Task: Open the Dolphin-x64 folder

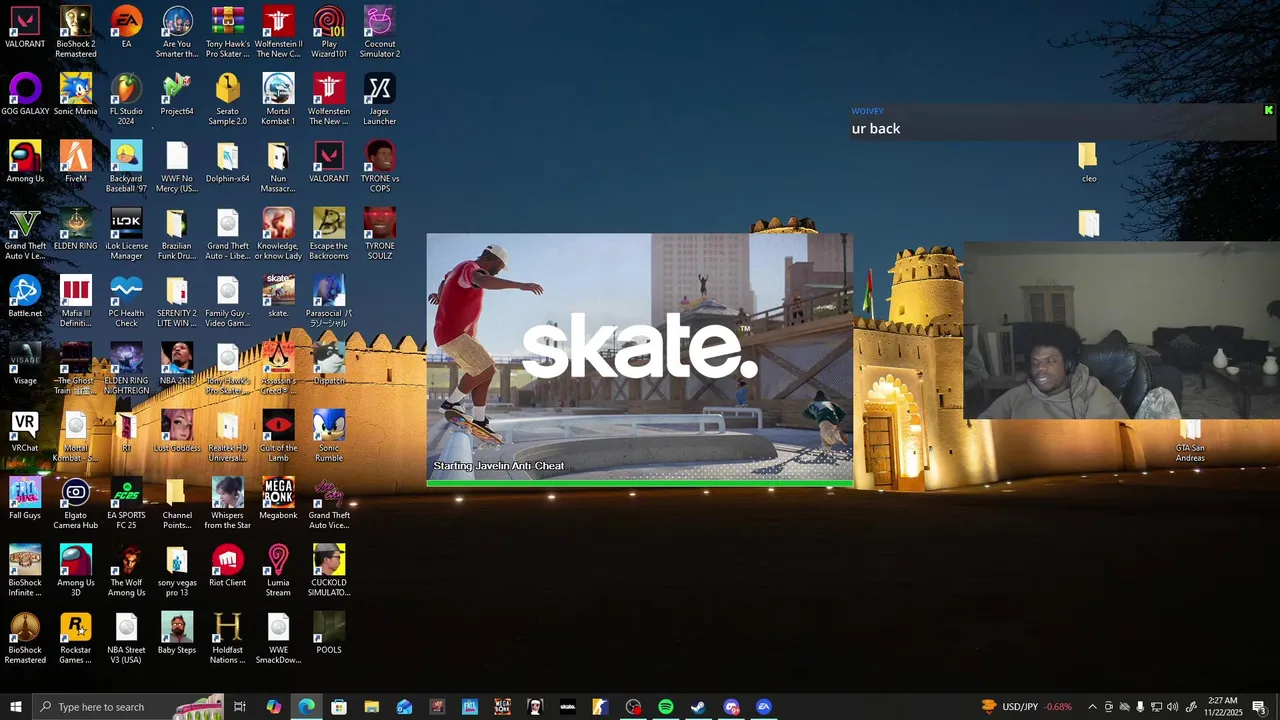Action: click(x=227, y=161)
